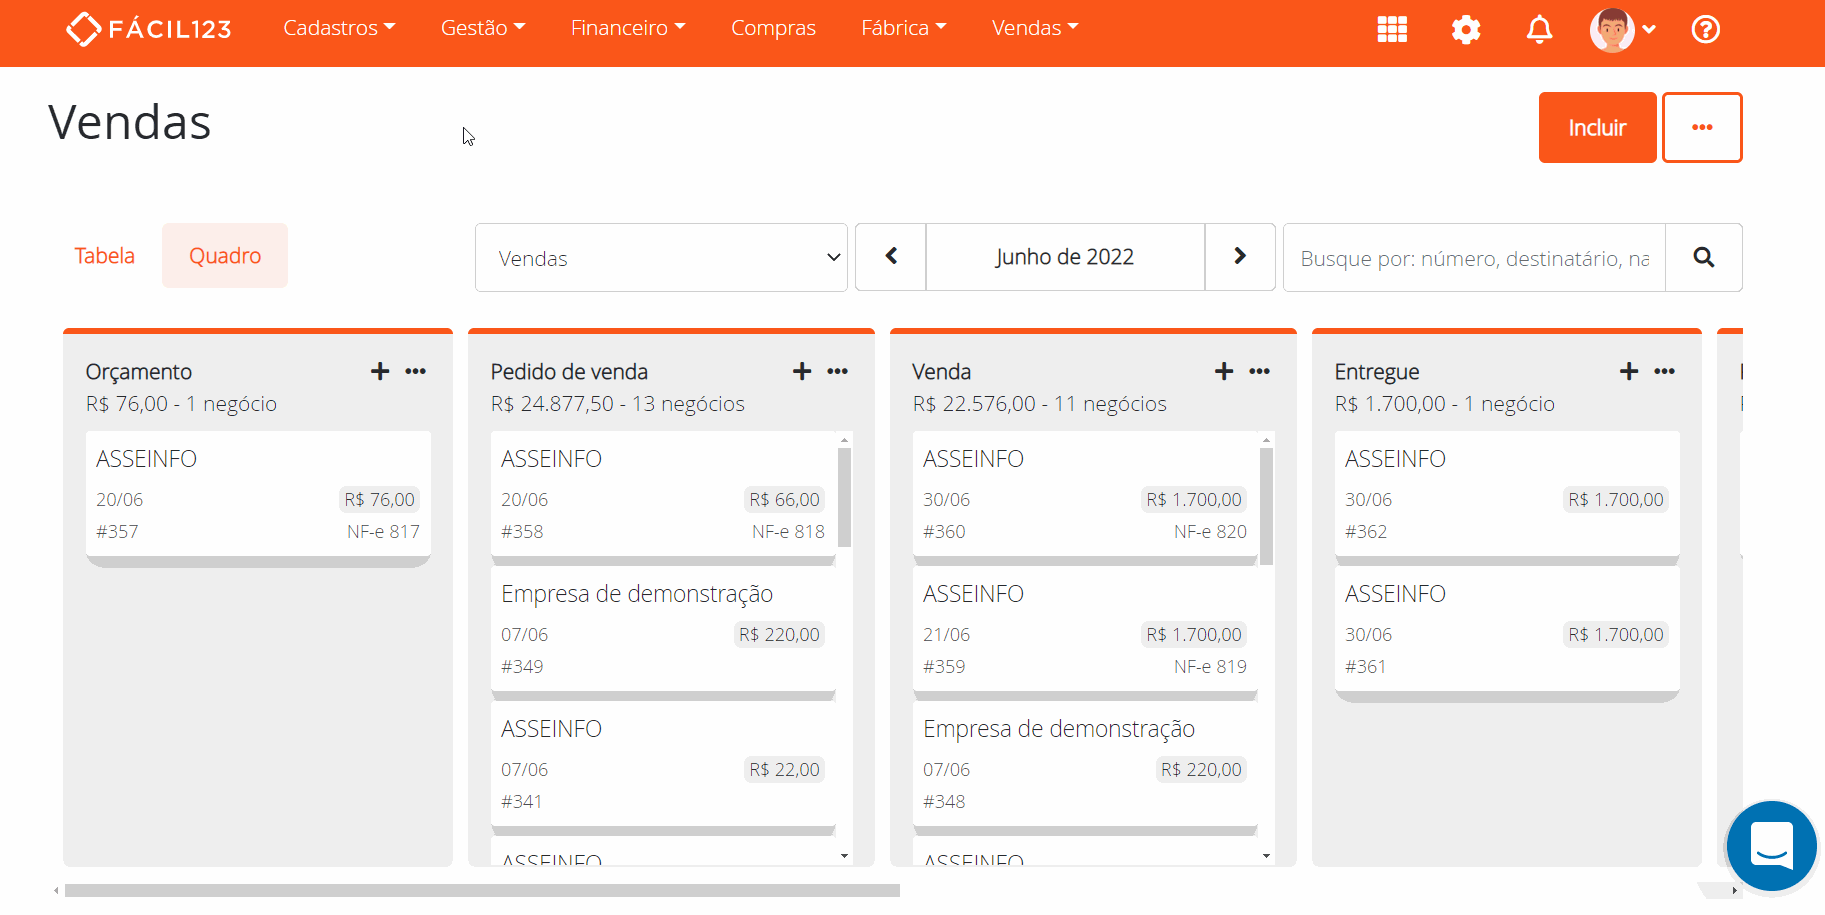The image size is (1825, 915).
Task: Go to previous month with left arrow
Action: tap(890, 257)
